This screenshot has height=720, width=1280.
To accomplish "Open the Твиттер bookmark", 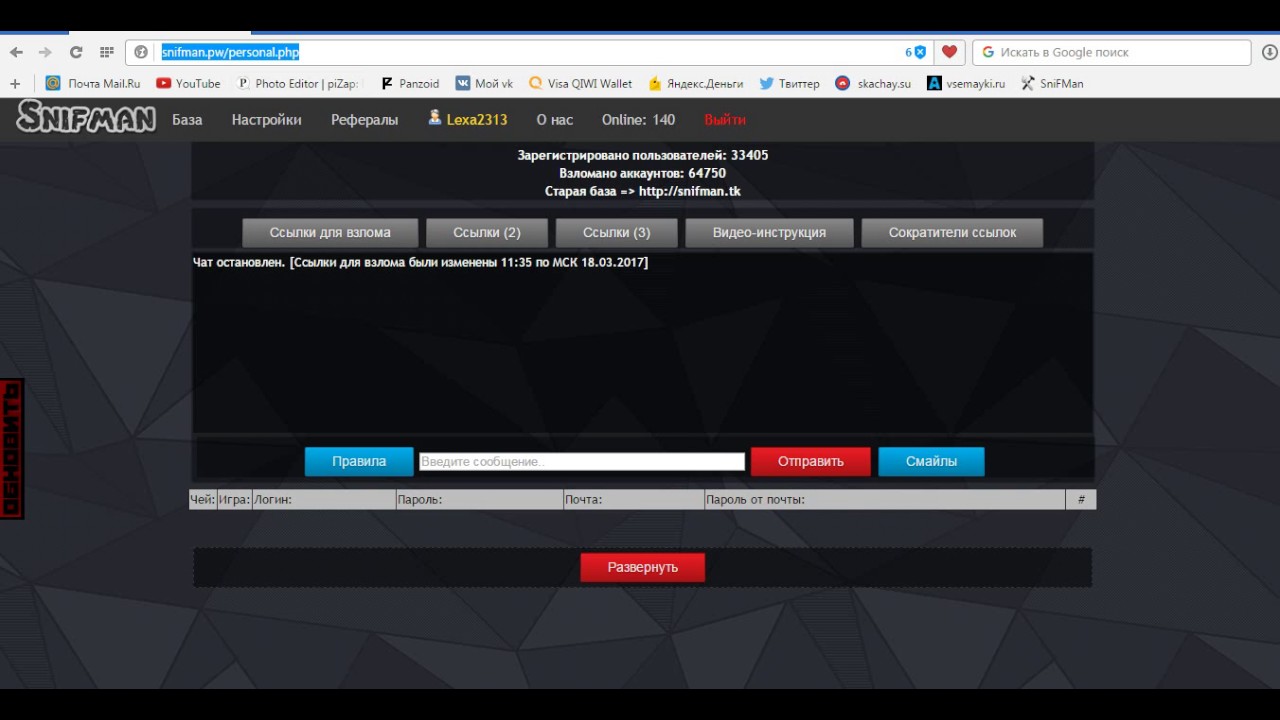I will [789, 84].
